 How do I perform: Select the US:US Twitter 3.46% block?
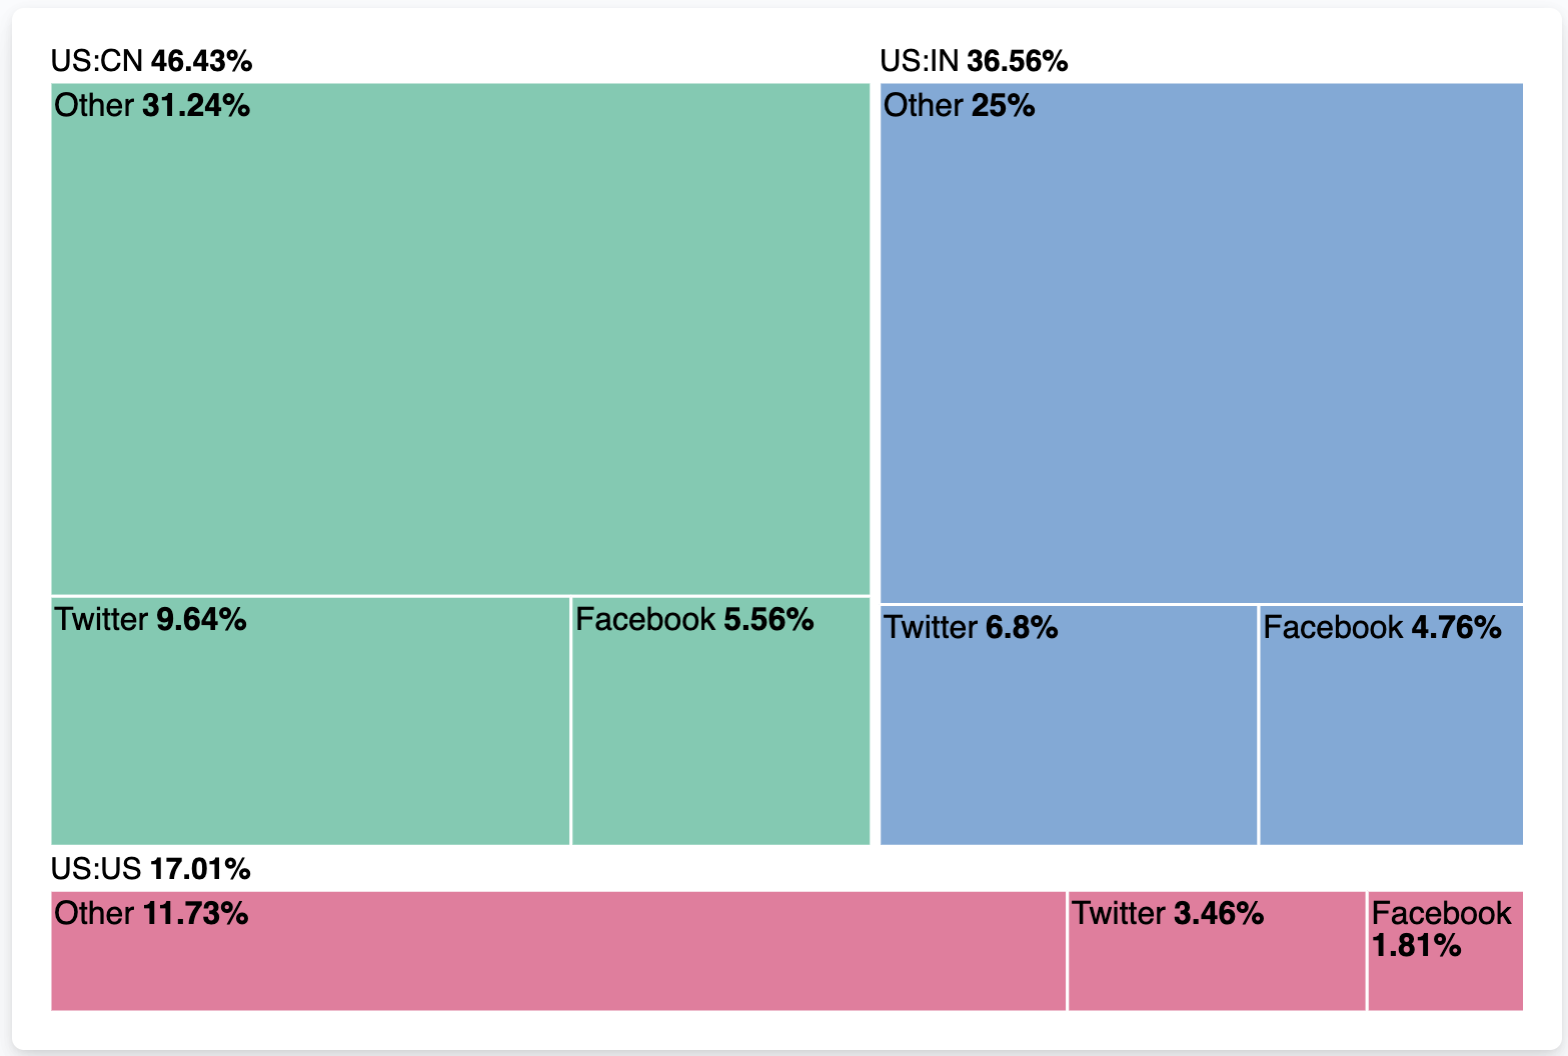pyautogui.click(x=1216, y=951)
